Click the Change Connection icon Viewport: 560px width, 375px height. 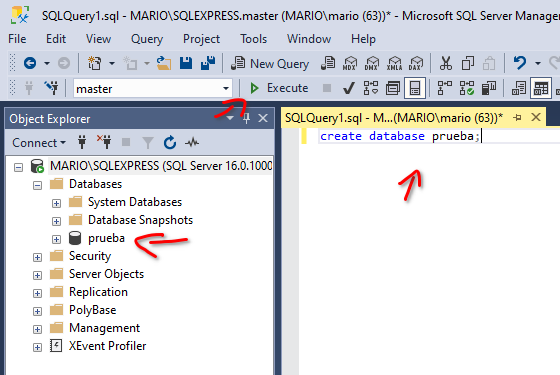coord(52,88)
